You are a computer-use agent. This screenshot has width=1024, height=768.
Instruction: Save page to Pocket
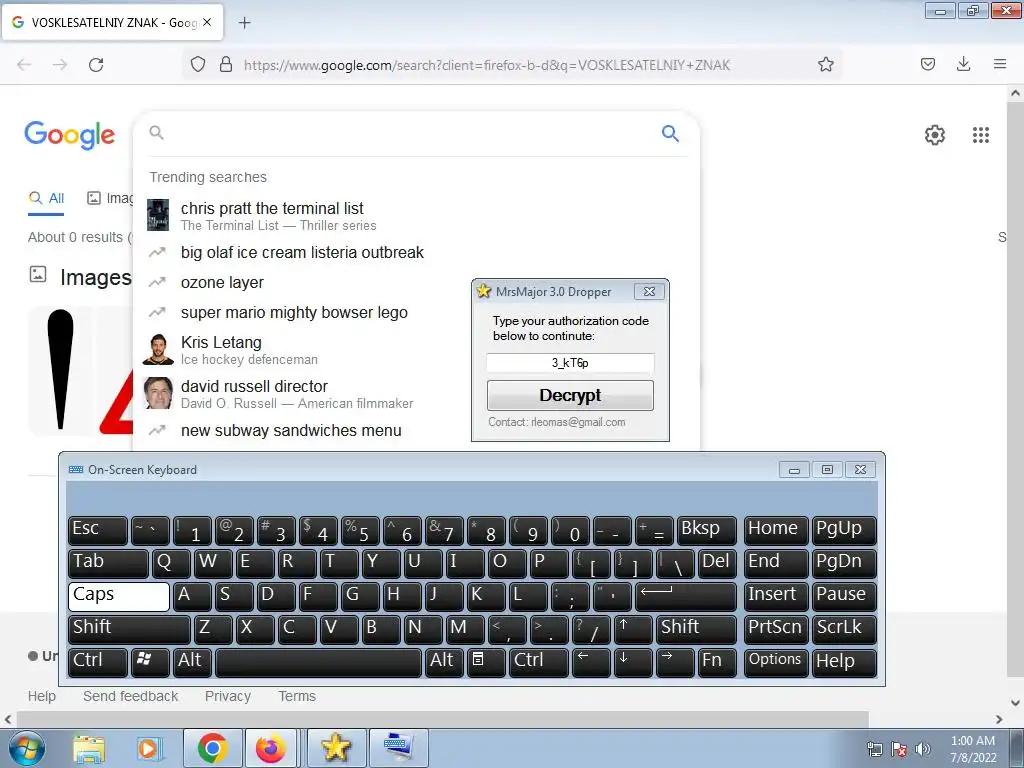[927, 64]
